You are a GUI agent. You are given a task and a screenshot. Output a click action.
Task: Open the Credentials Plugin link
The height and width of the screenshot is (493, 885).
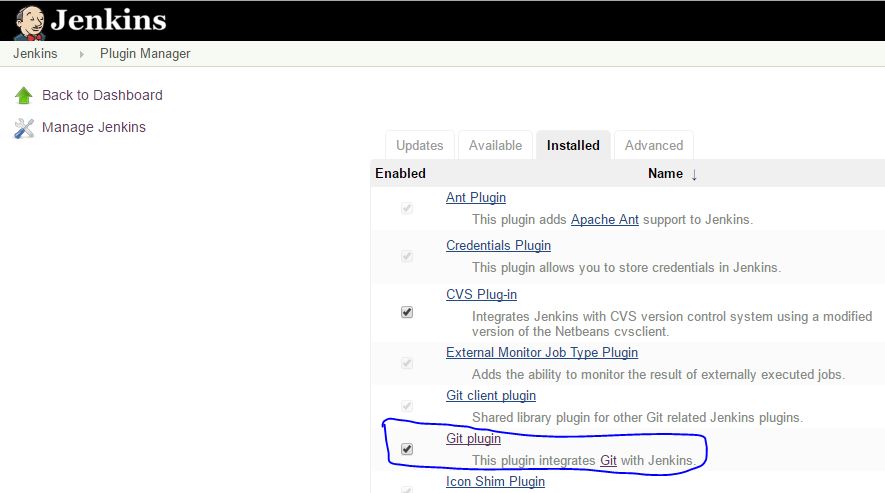pos(498,246)
